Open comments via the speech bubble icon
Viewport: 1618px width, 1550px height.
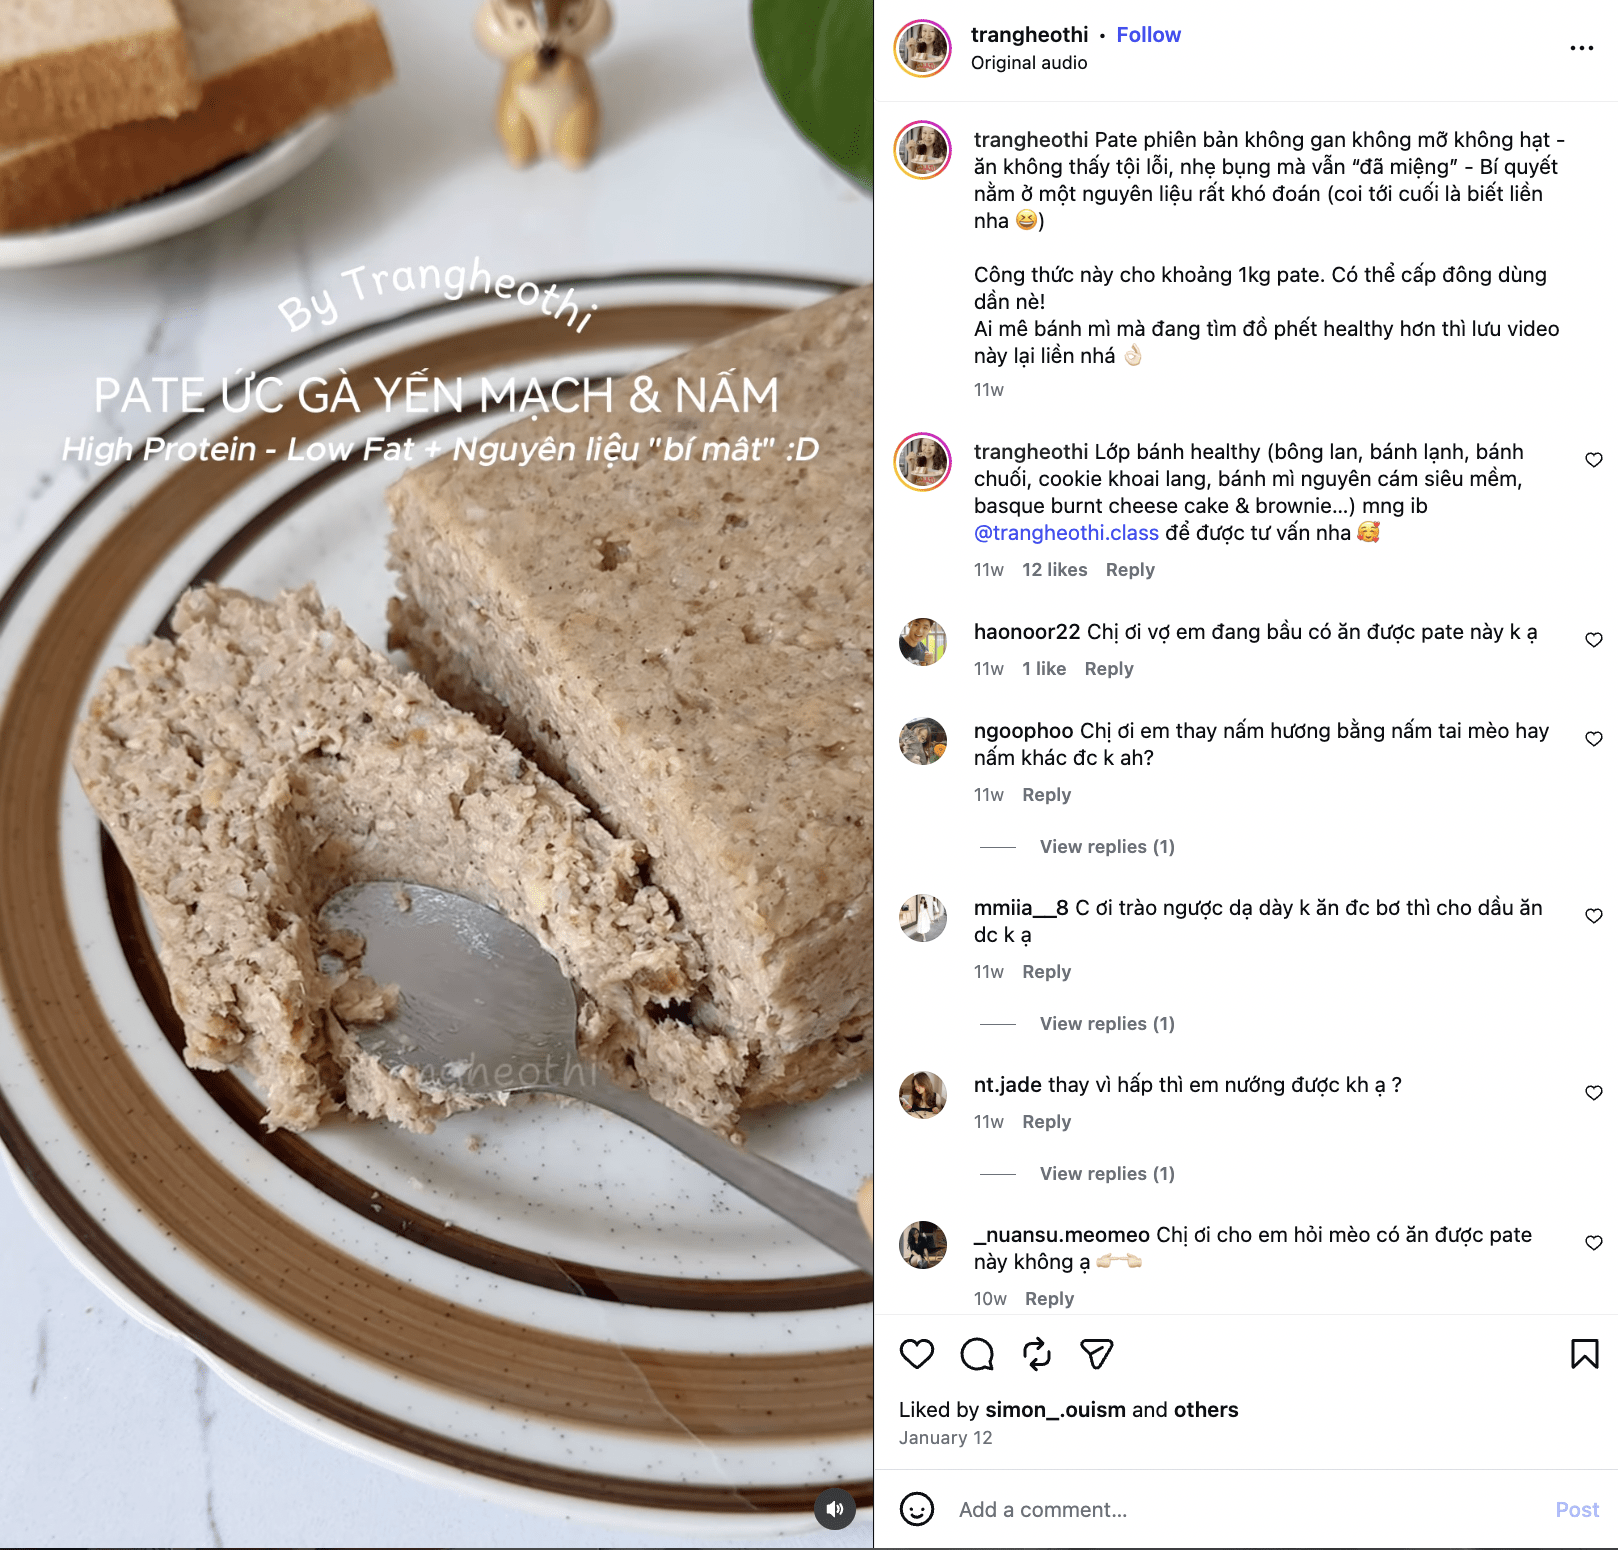[977, 1354]
